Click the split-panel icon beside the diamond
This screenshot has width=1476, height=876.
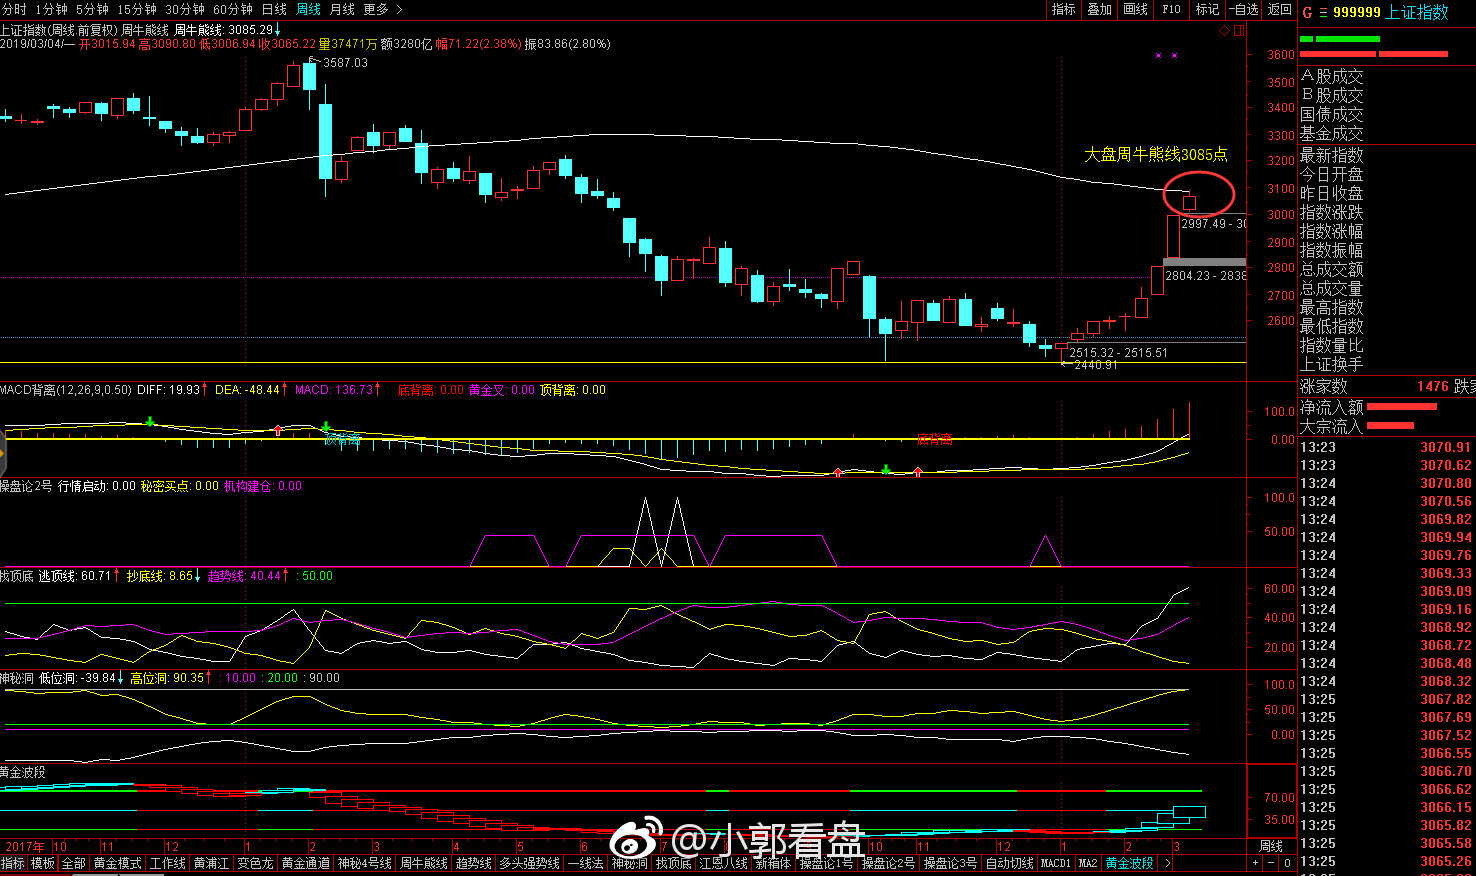click(x=1238, y=31)
